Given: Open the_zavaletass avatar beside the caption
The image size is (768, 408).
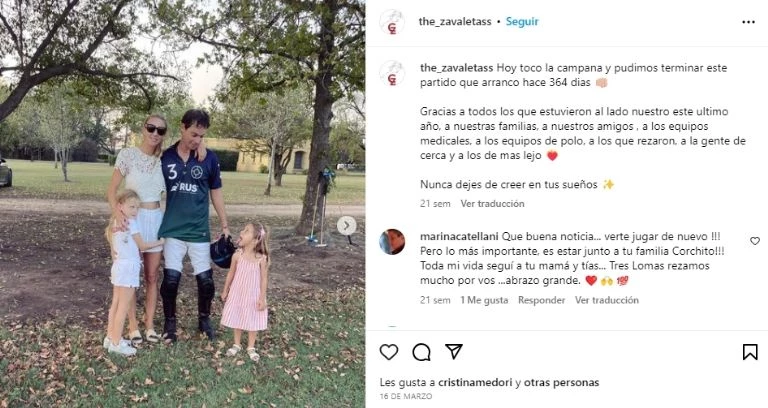Looking at the screenshot, I should click(x=392, y=73).
